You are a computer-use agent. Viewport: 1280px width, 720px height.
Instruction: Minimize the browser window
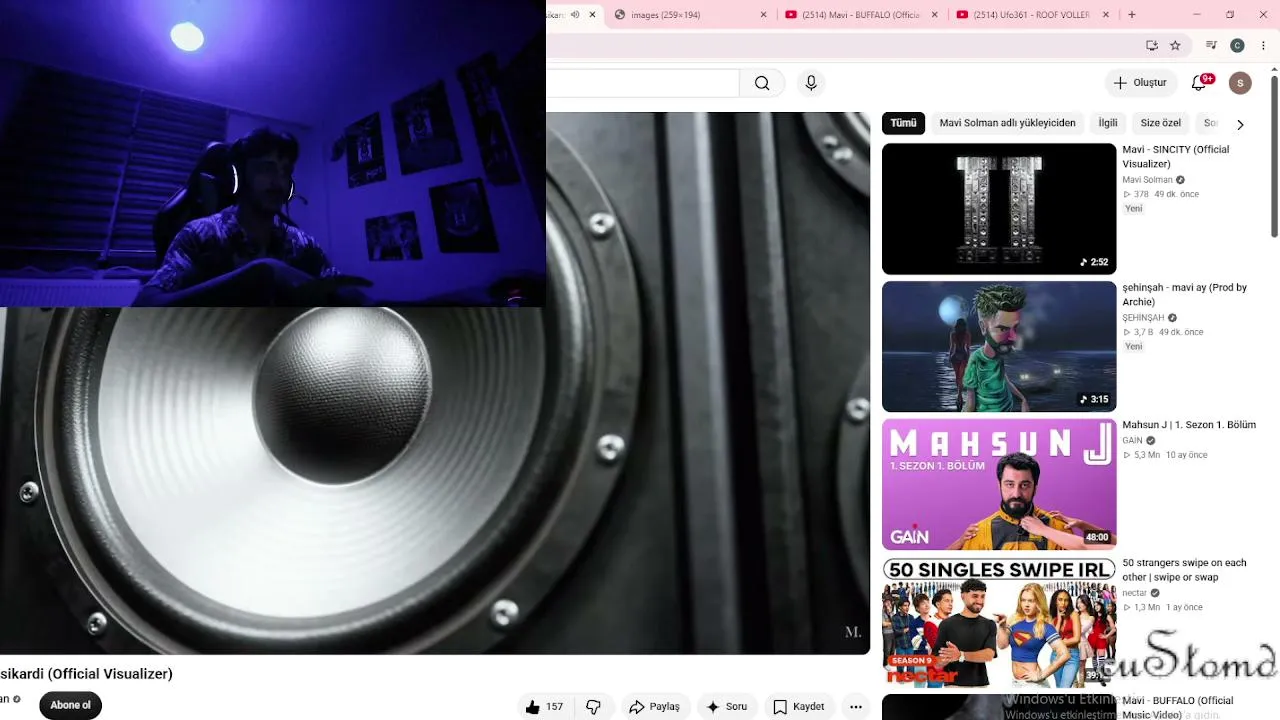[1198, 14]
